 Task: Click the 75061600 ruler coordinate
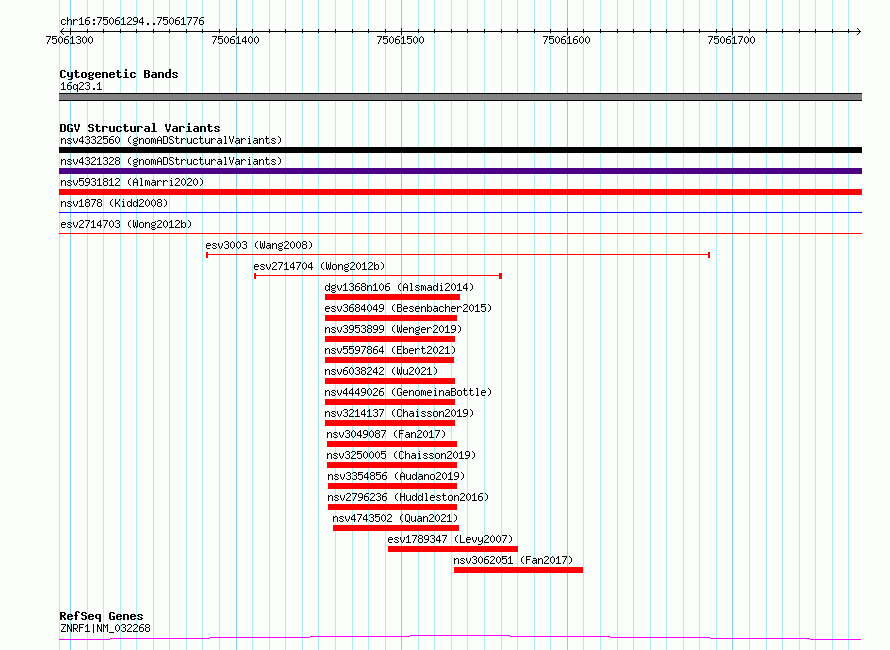click(x=566, y=40)
